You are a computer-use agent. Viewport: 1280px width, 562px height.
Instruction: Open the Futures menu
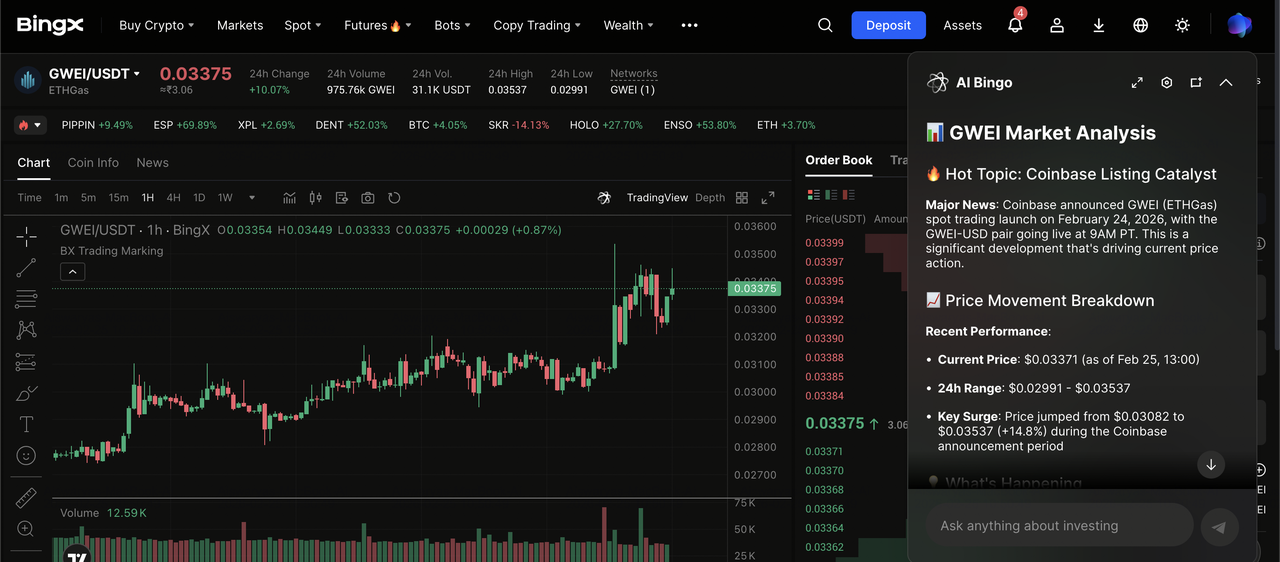coord(377,25)
